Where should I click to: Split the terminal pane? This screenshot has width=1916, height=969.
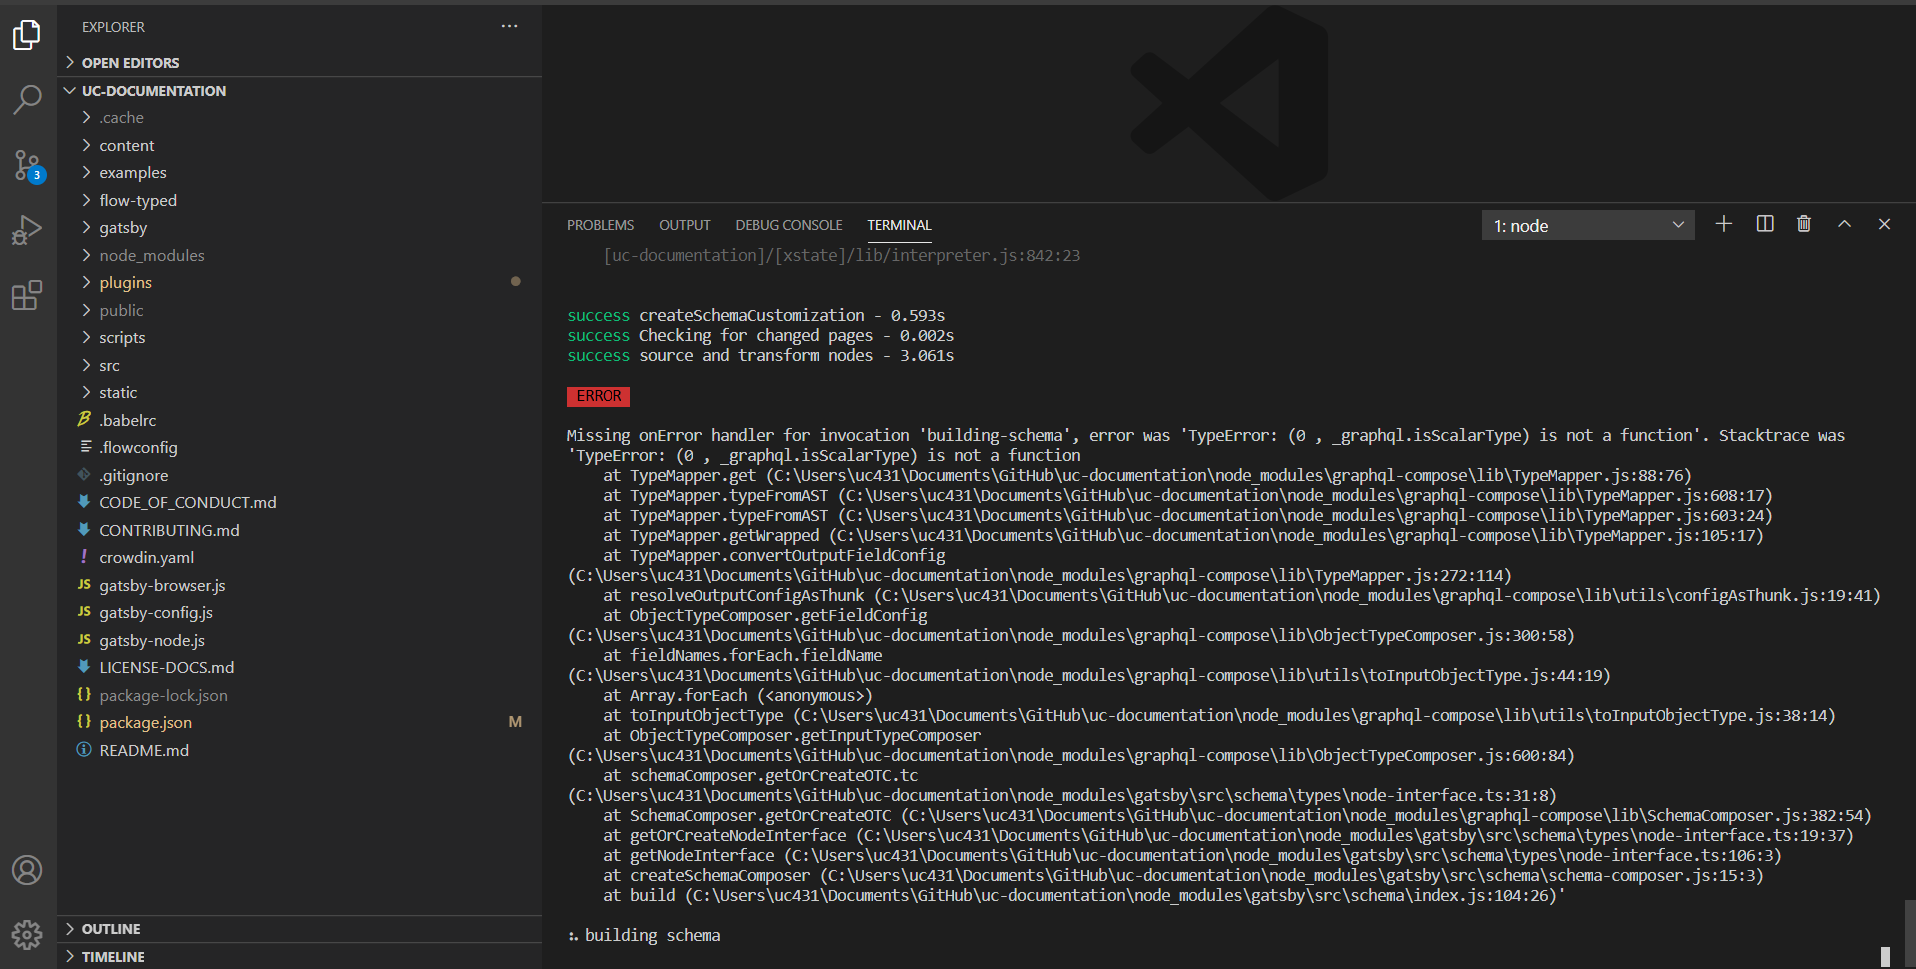(1765, 224)
